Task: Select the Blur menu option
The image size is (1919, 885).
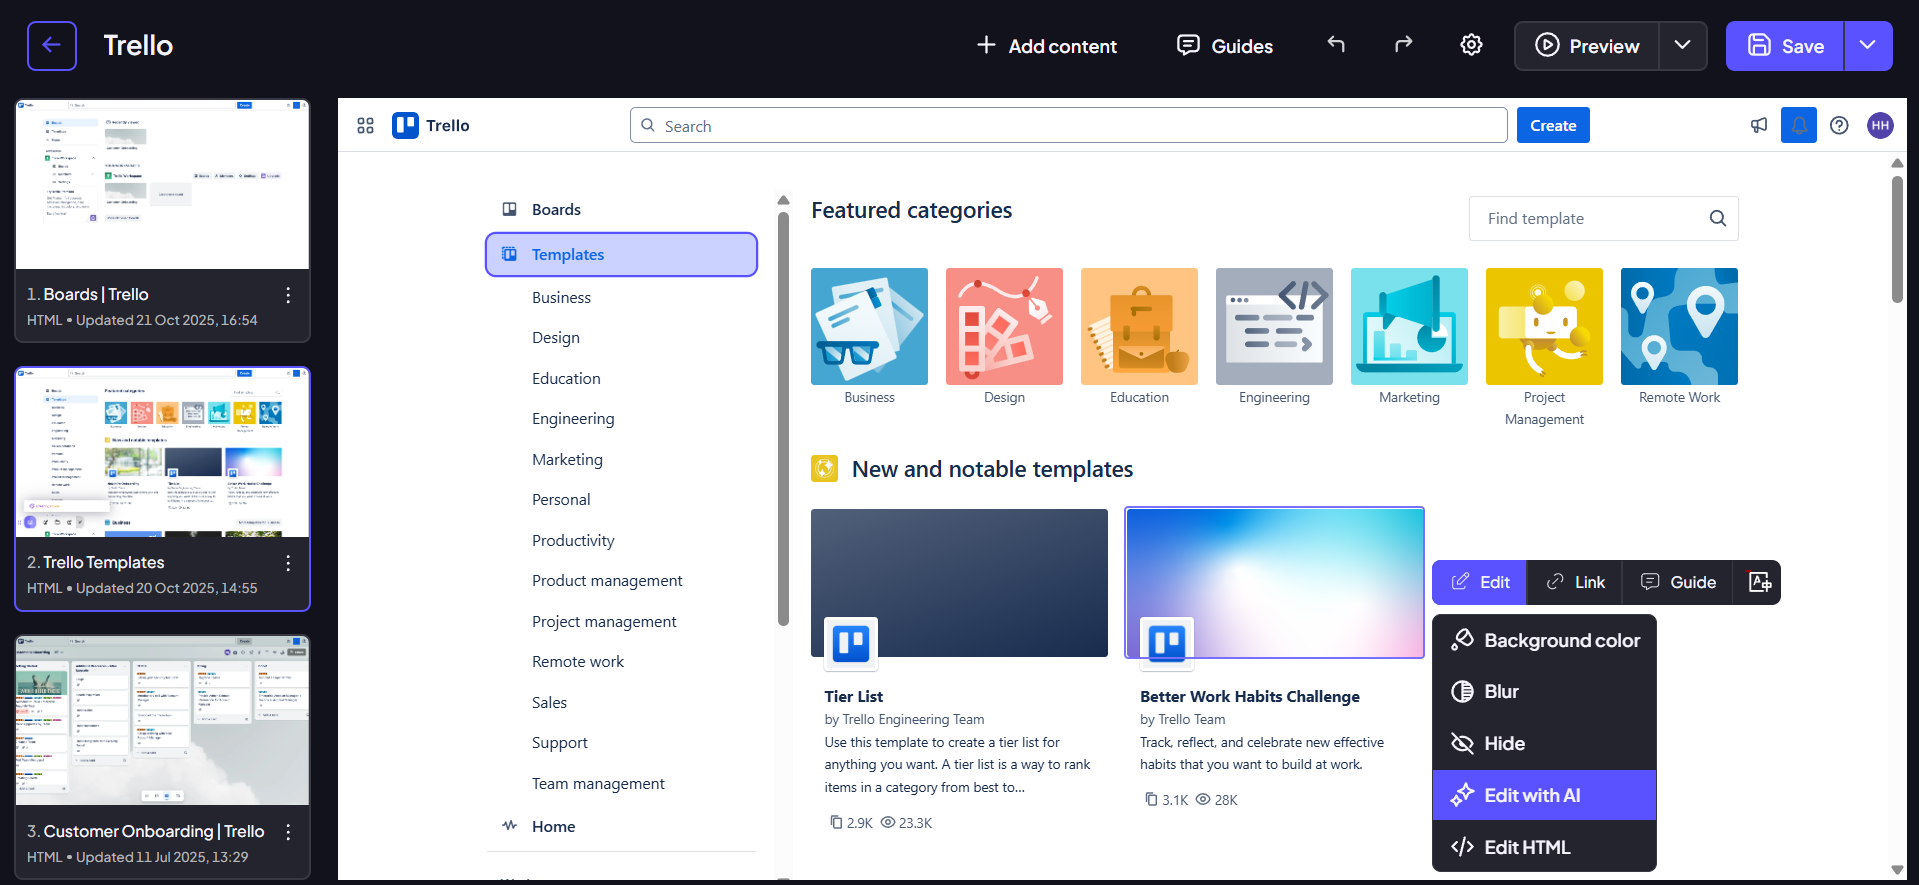Action: point(1544,692)
